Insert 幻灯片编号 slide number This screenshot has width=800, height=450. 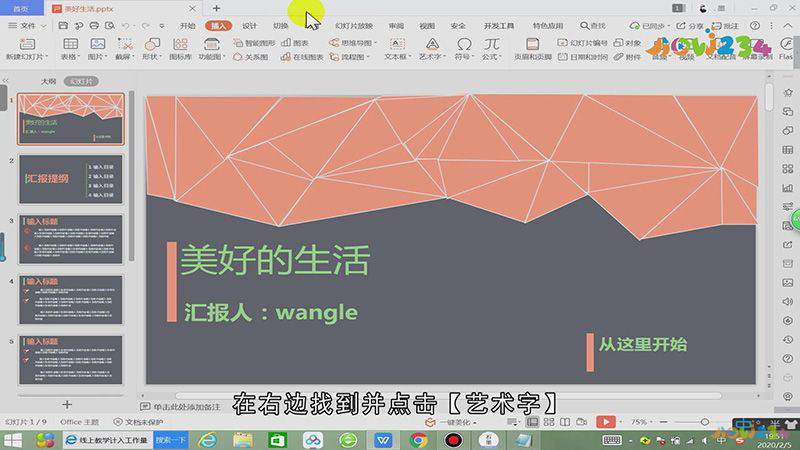point(582,43)
